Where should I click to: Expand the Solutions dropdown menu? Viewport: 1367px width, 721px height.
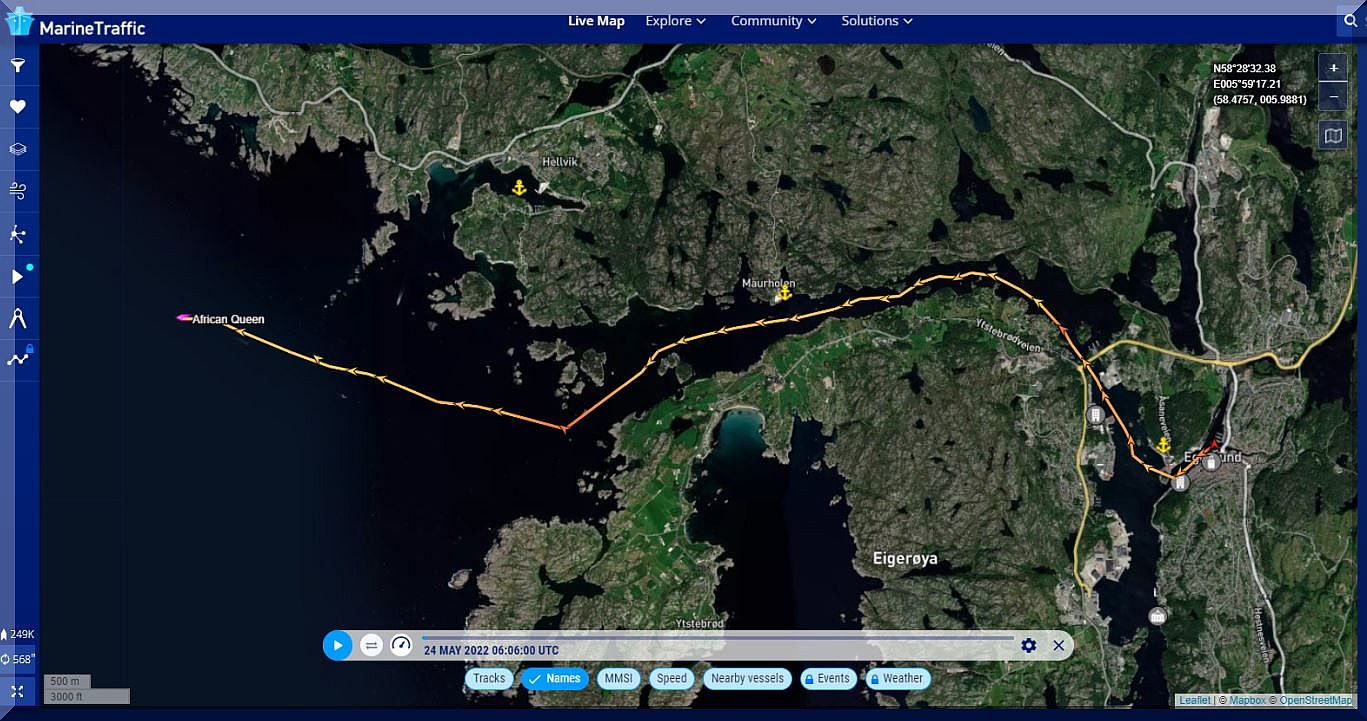point(876,21)
